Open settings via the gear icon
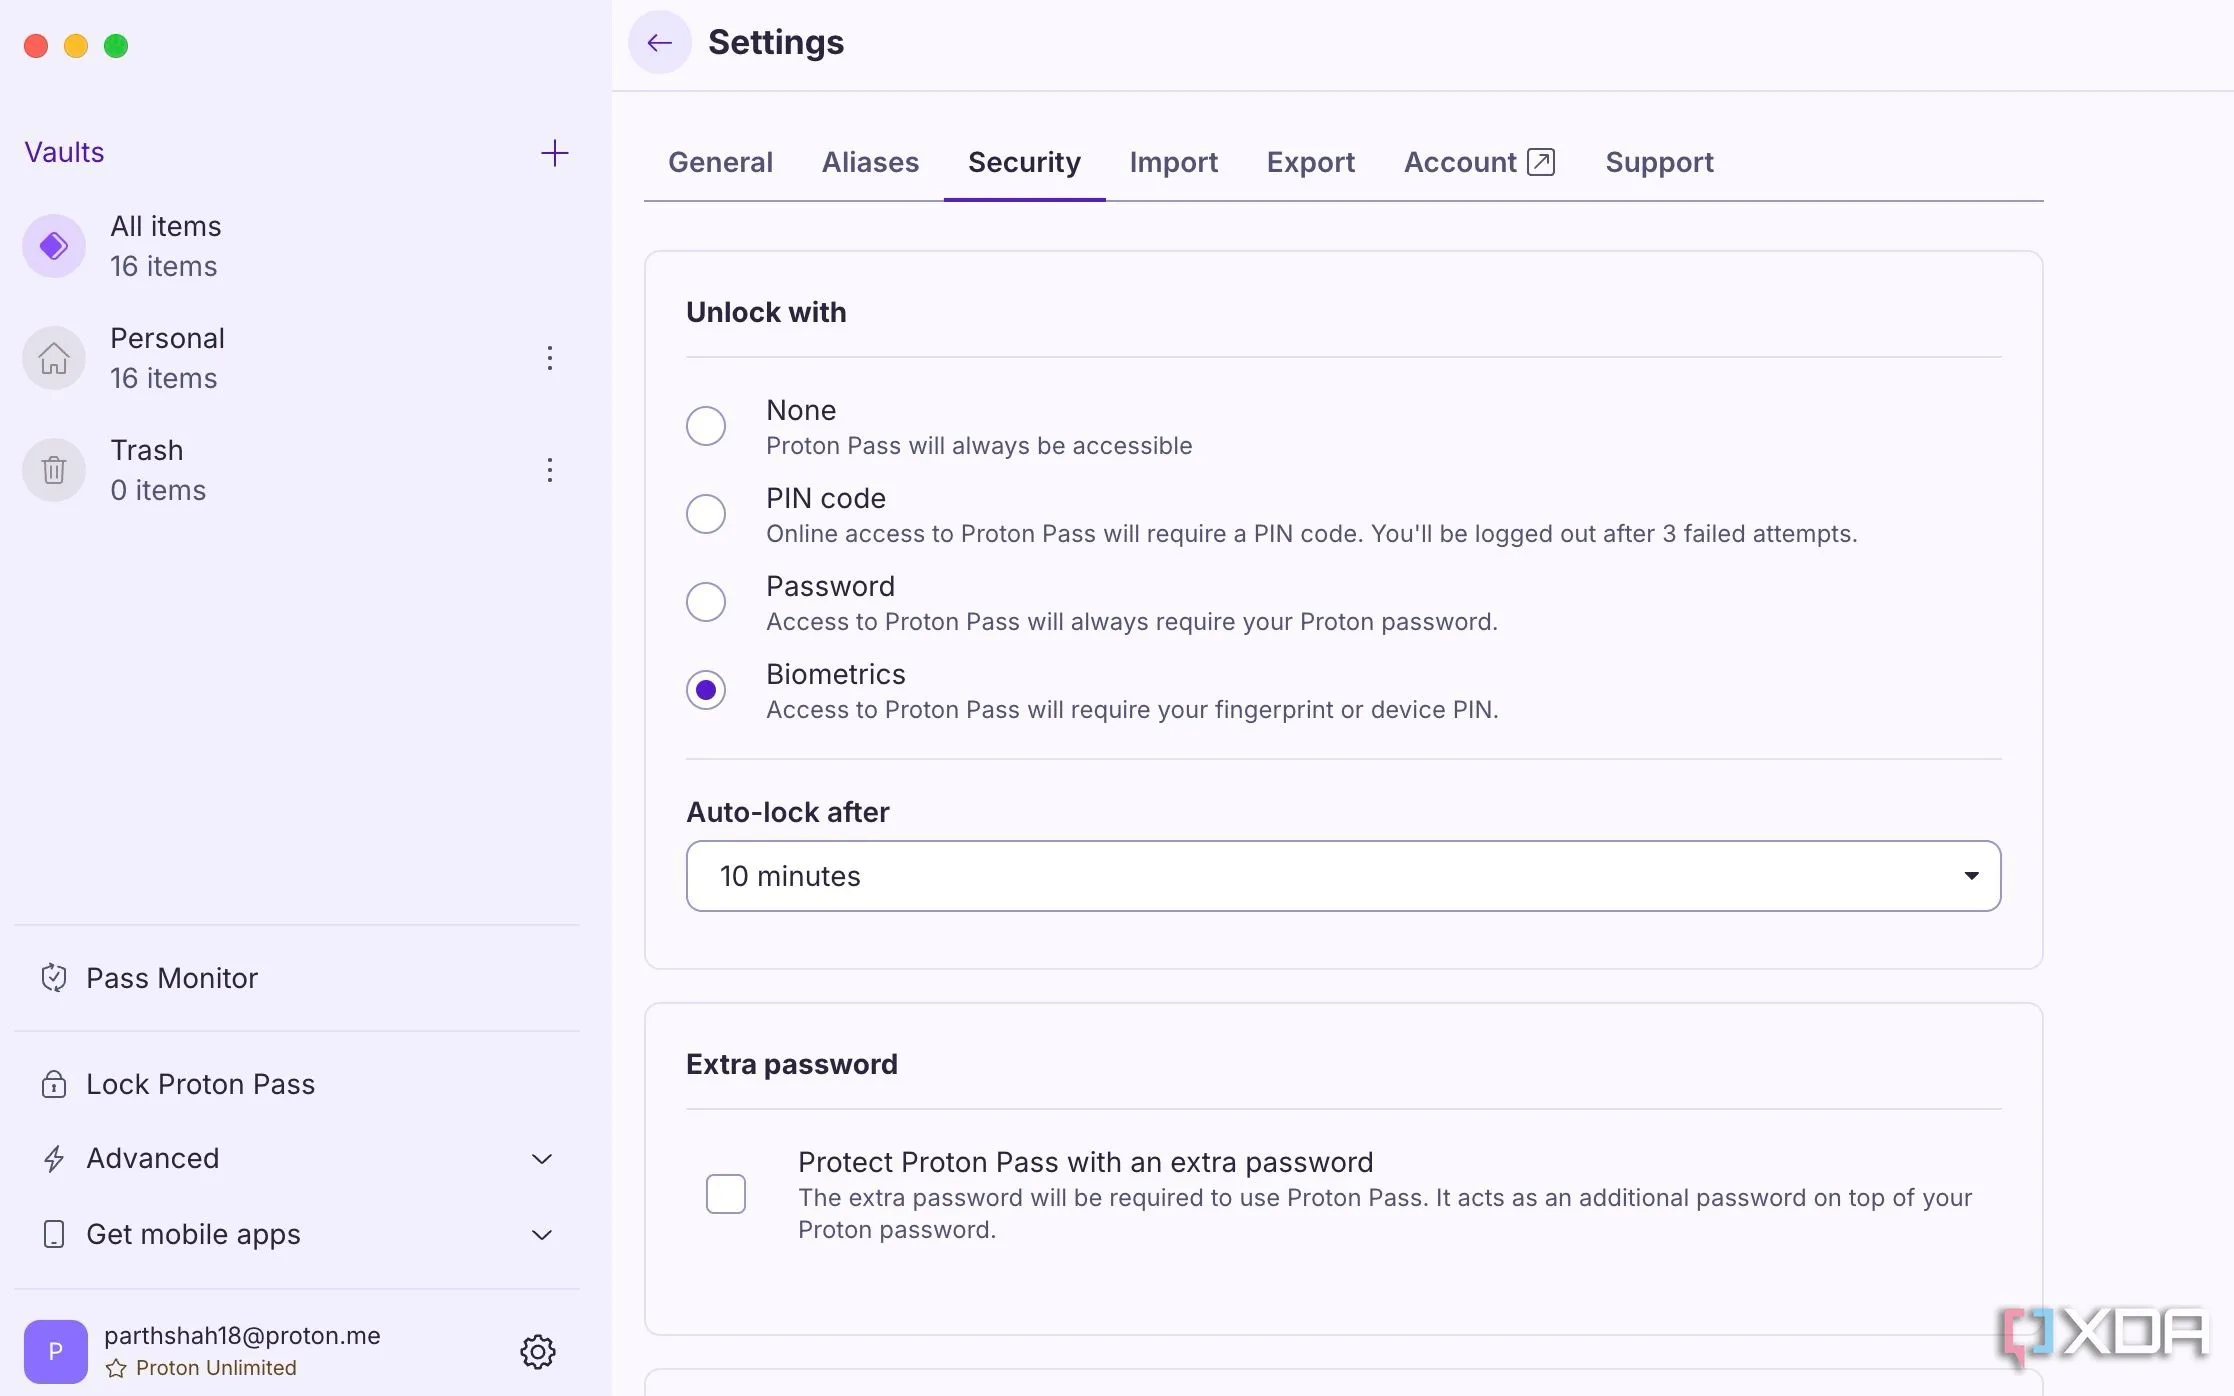 point(538,1351)
